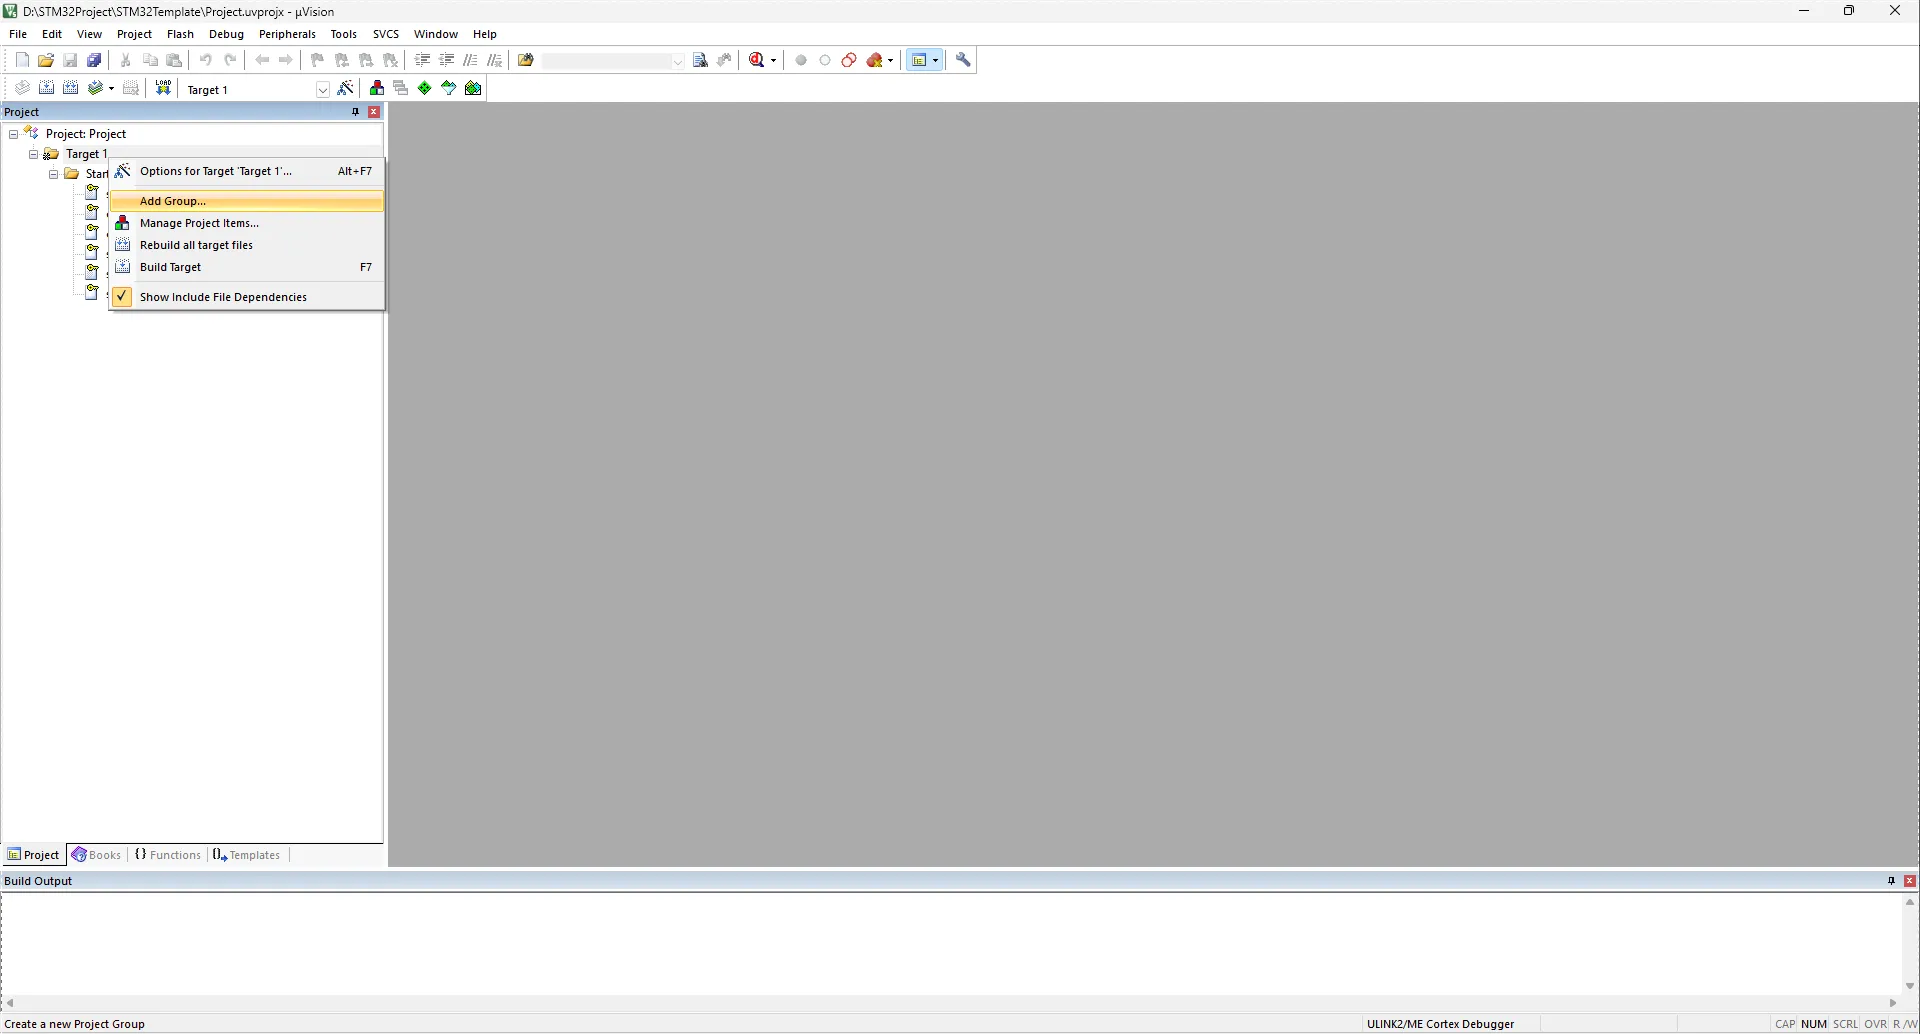Screen dimensions: 1920x1034
Task: Click the Insert Breakpoint red dot icon
Action: (801, 60)
